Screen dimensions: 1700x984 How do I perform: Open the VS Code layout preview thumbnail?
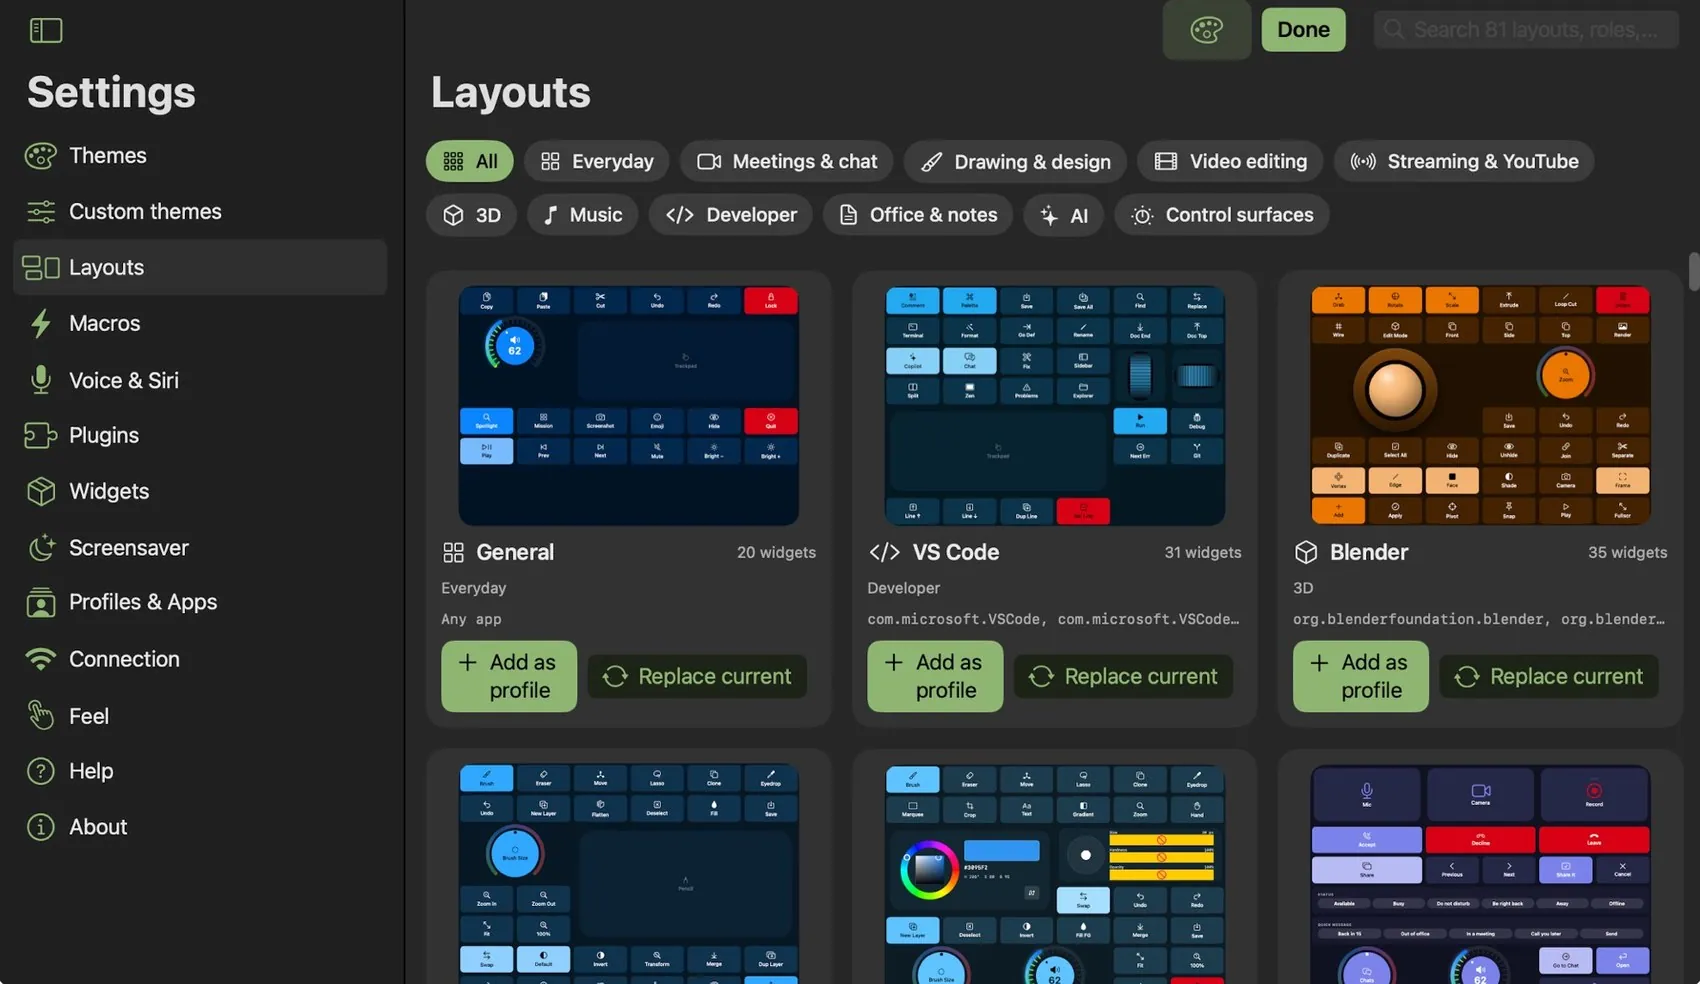[1055, 406]
